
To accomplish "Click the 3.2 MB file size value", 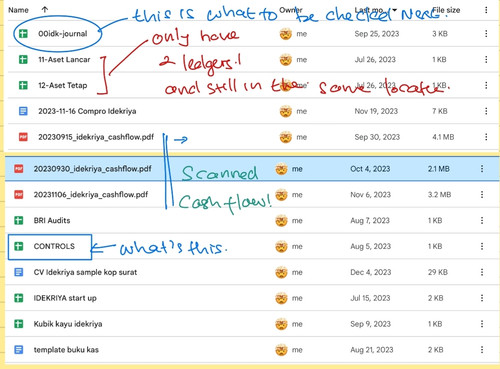I will pos(439,194).
